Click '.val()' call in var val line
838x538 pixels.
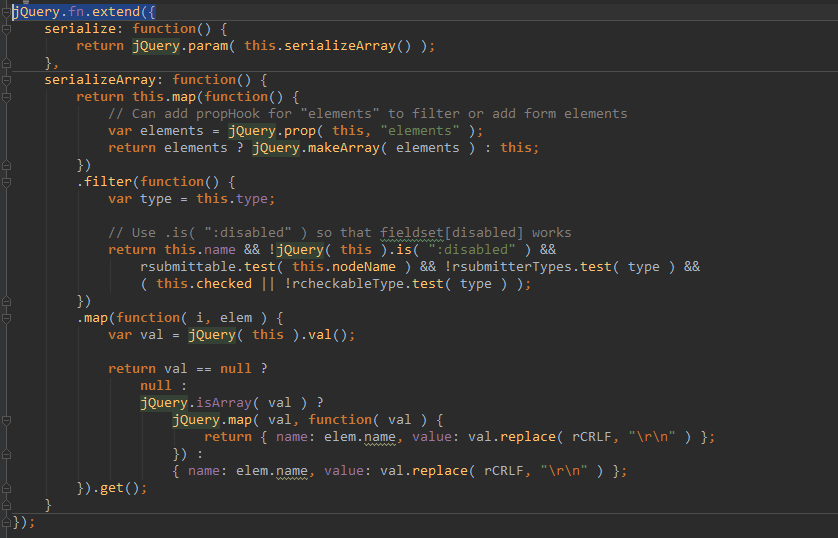pyautogui.click(x=324, y=335)
